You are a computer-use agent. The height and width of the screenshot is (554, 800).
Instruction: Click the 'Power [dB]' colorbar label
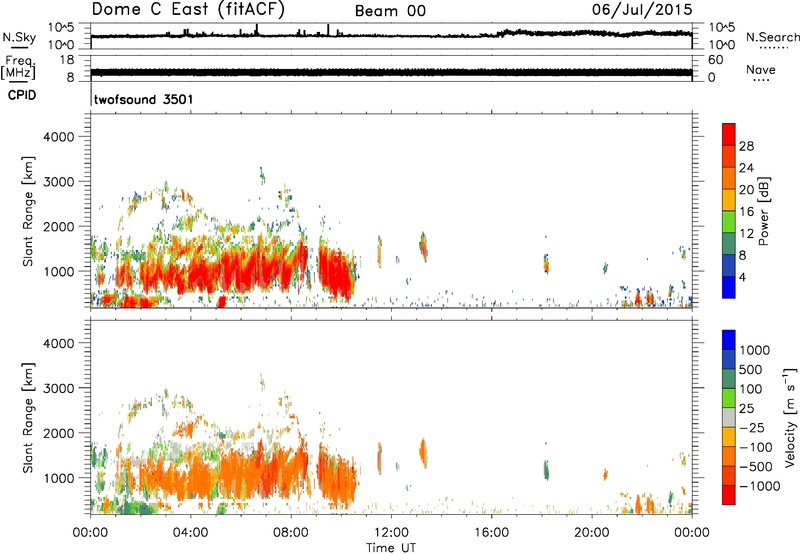763,211
